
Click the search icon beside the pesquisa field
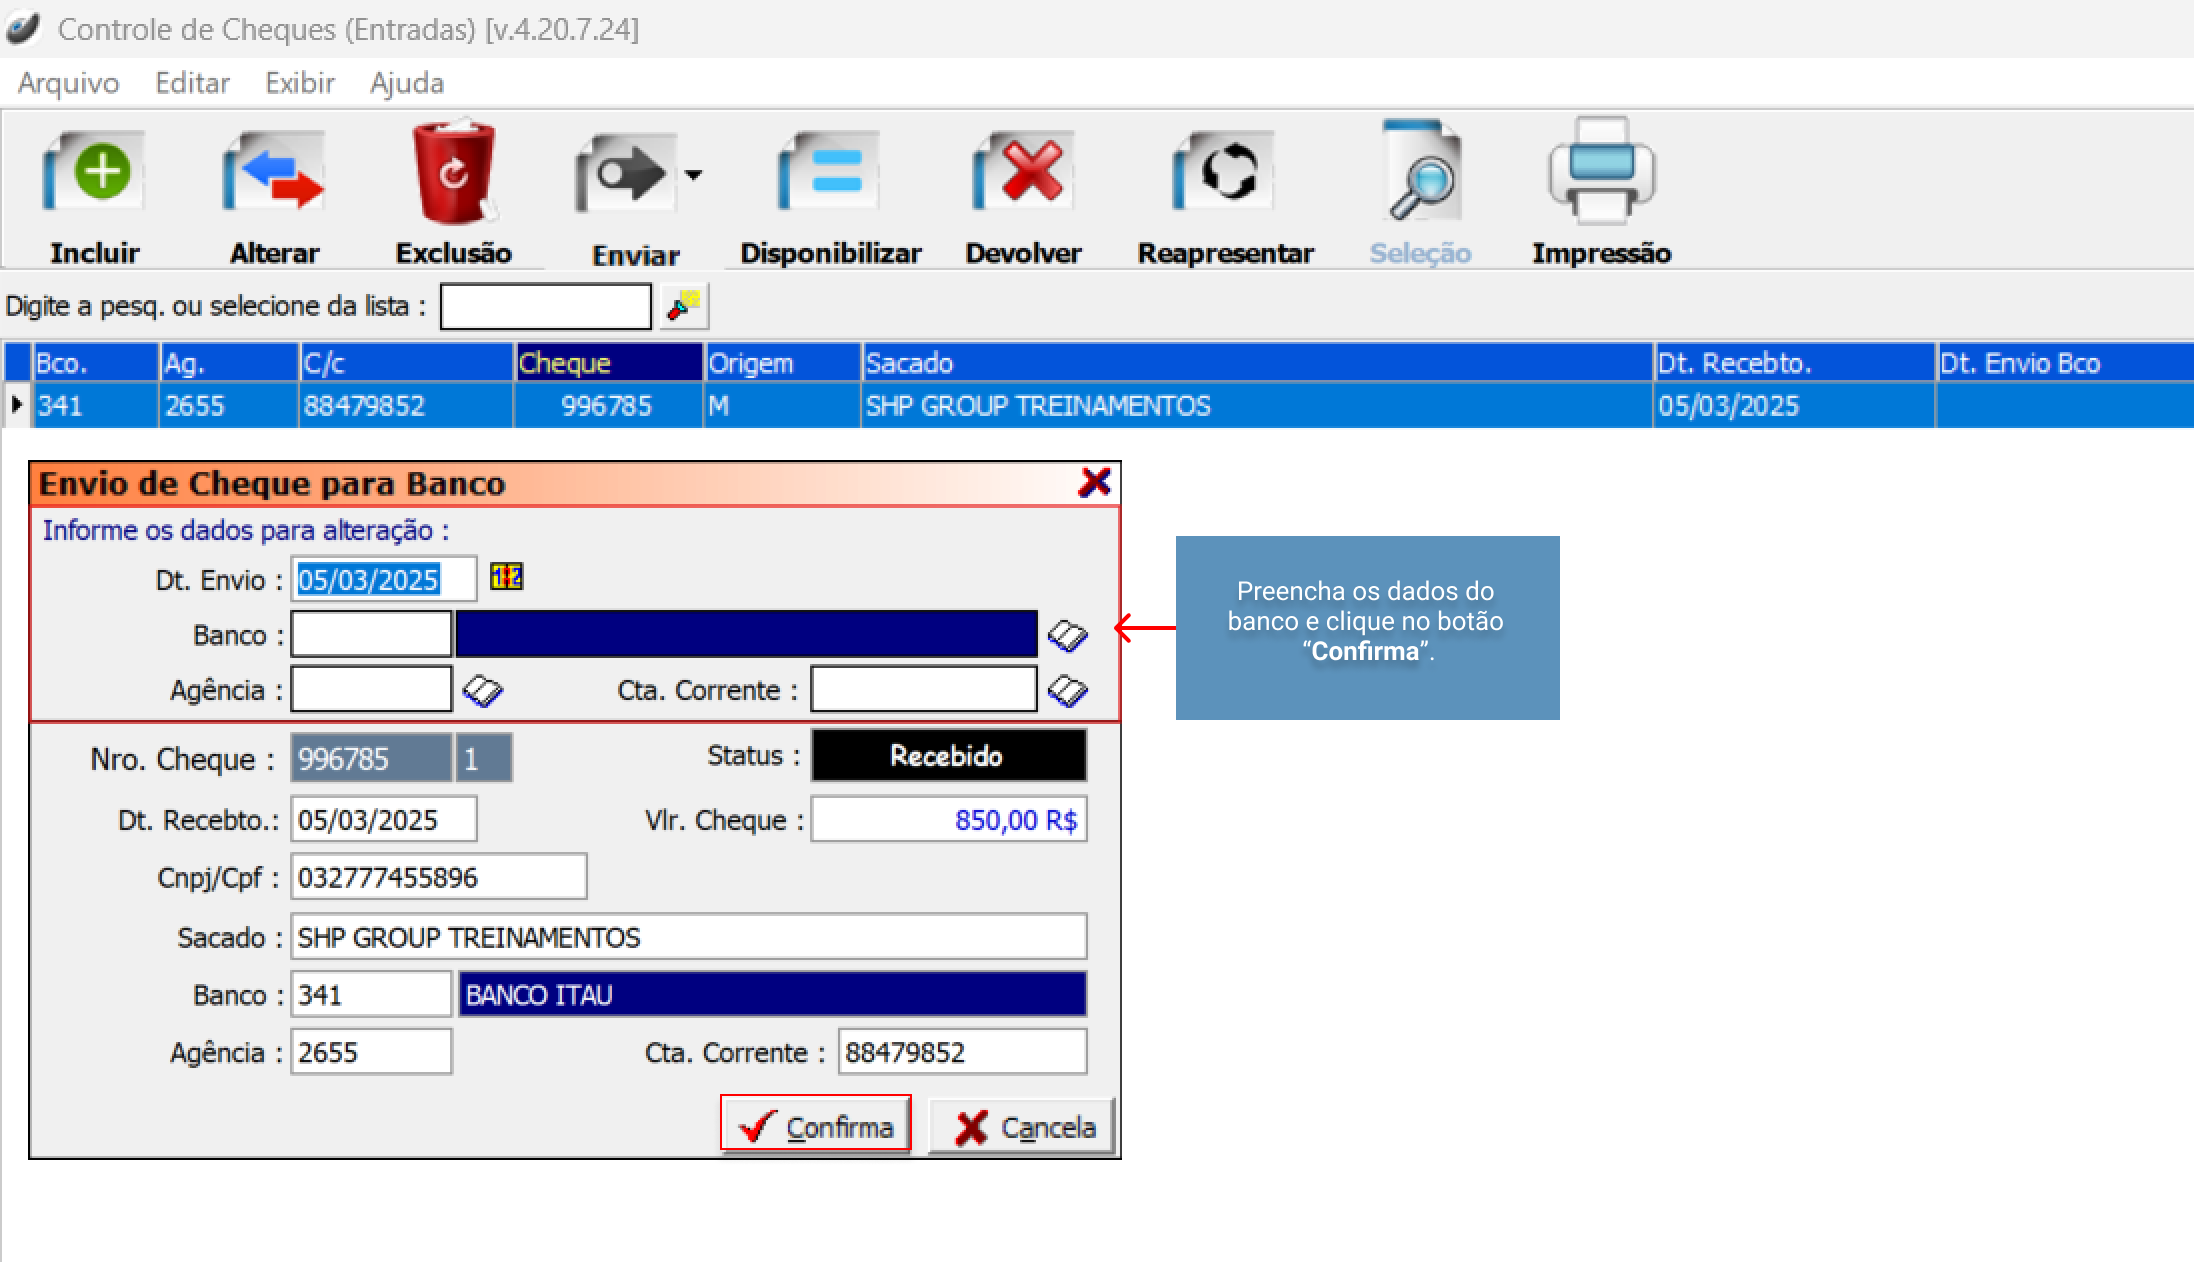point(684,306)
